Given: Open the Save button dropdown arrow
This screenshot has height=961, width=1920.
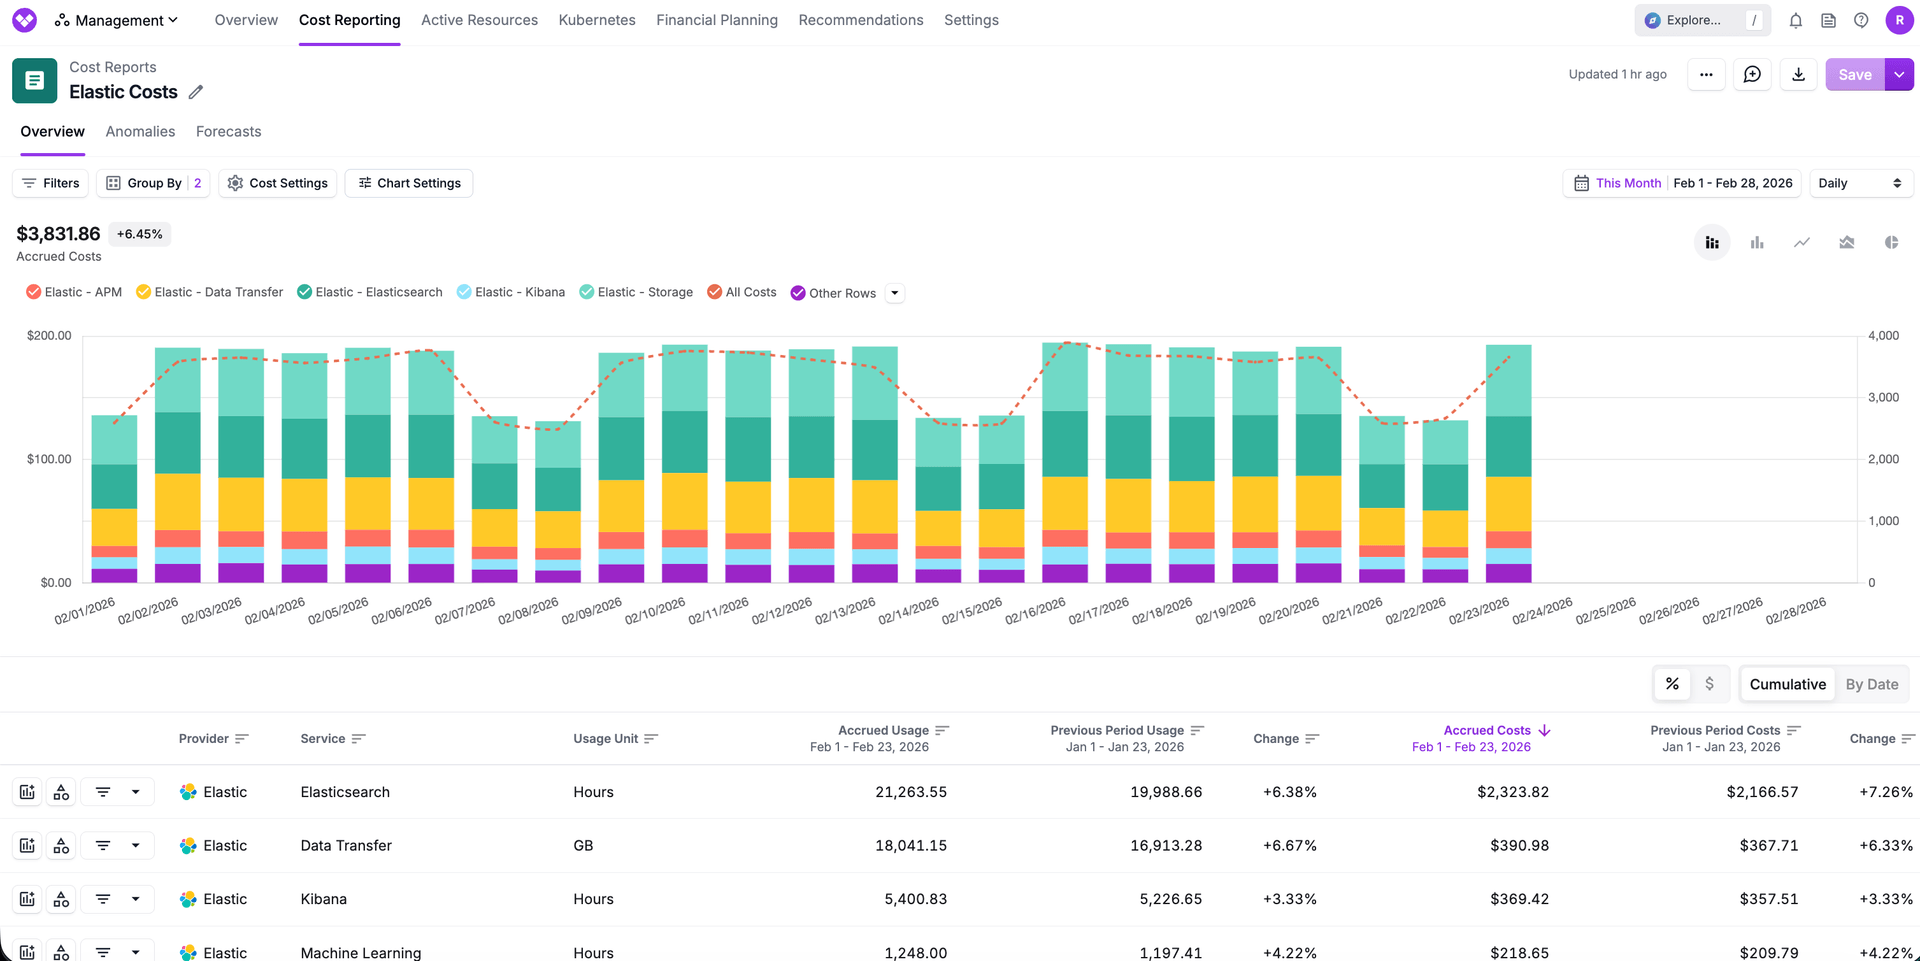Looking at the screenshot, I should pyautogui.click(x=1899, y=74).
